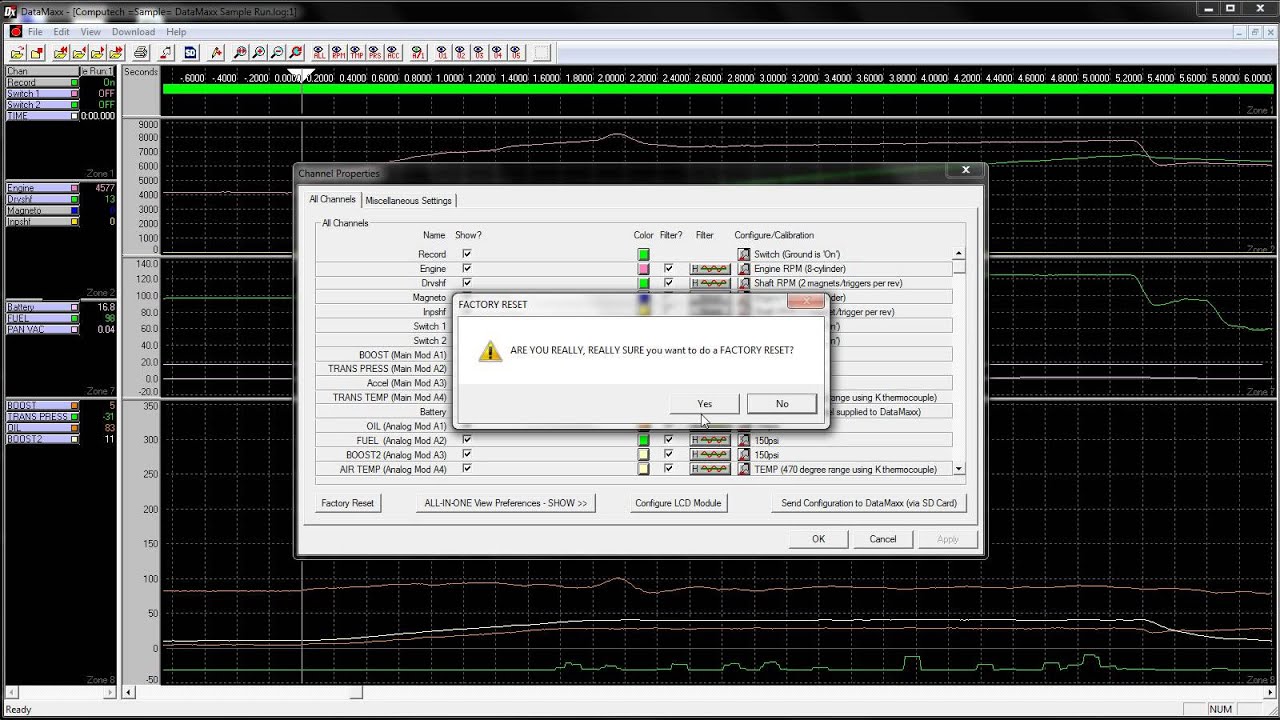The height and width of the screenshot is (720, 1280).
Task: Decline the factory reset by clicking No
Action: [782, 404]
